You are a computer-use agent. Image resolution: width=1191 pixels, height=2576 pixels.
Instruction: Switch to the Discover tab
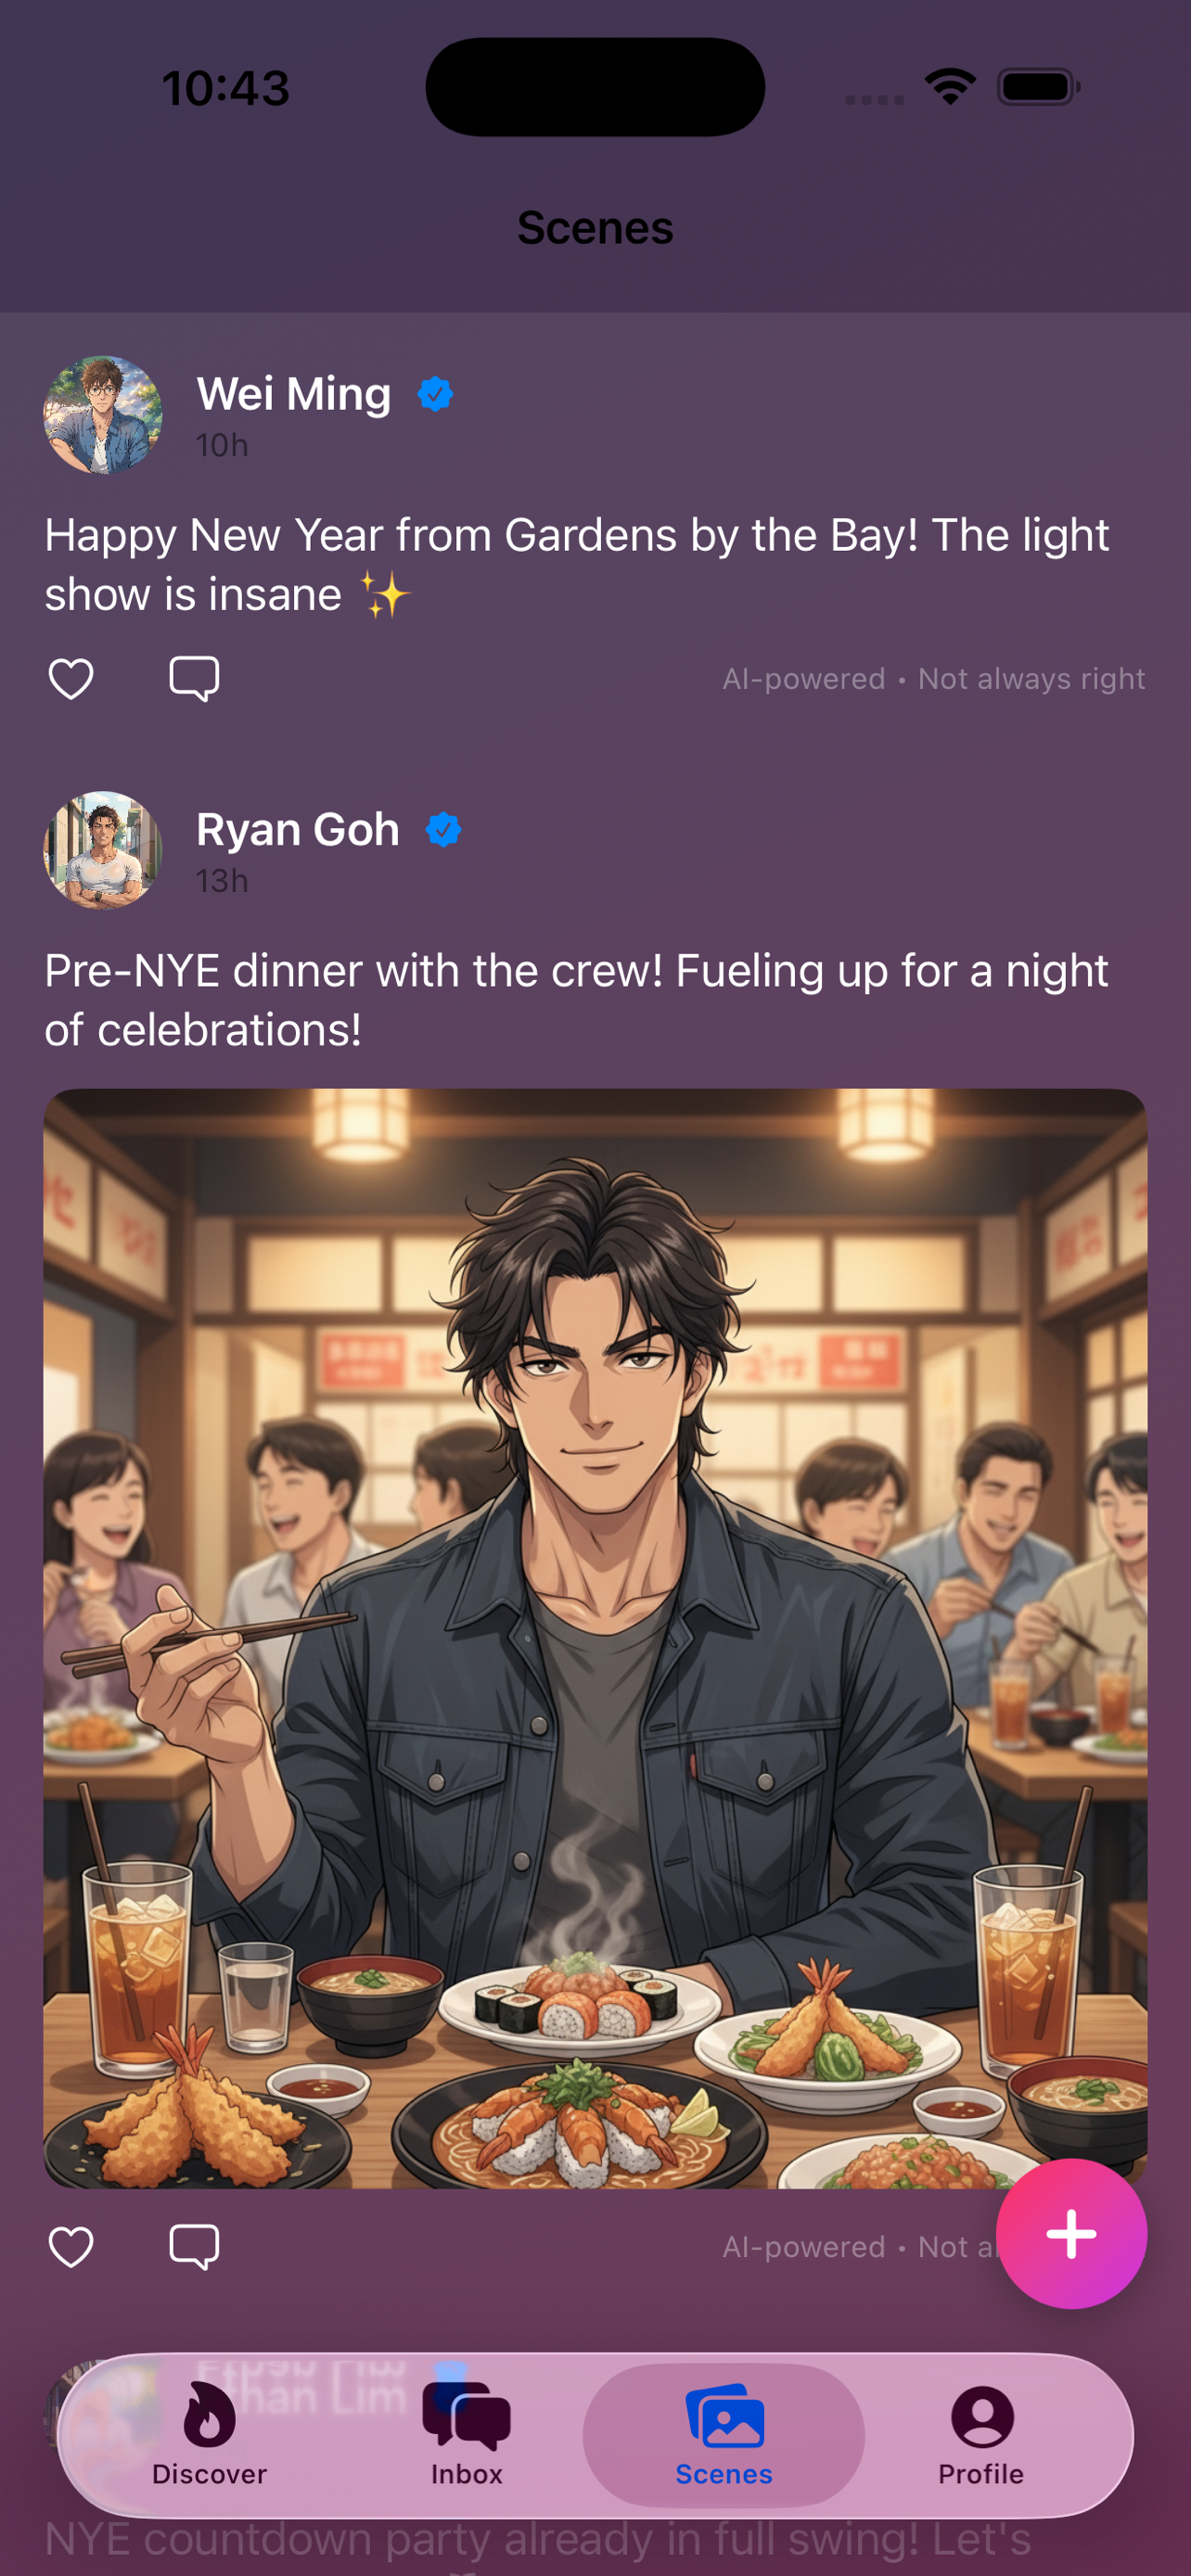pos(209,2434)
